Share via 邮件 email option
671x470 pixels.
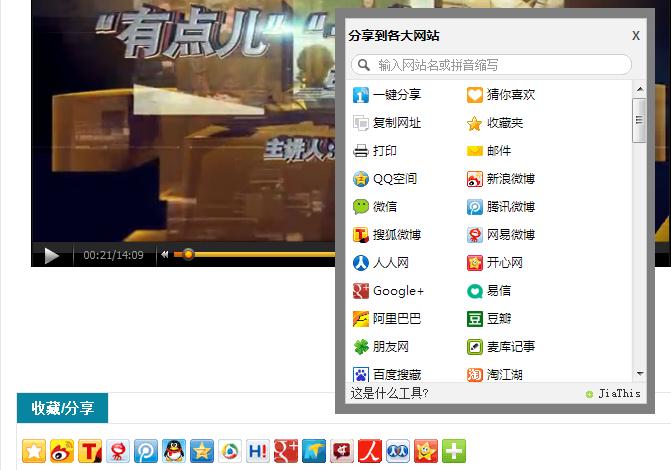click(498, 151)
